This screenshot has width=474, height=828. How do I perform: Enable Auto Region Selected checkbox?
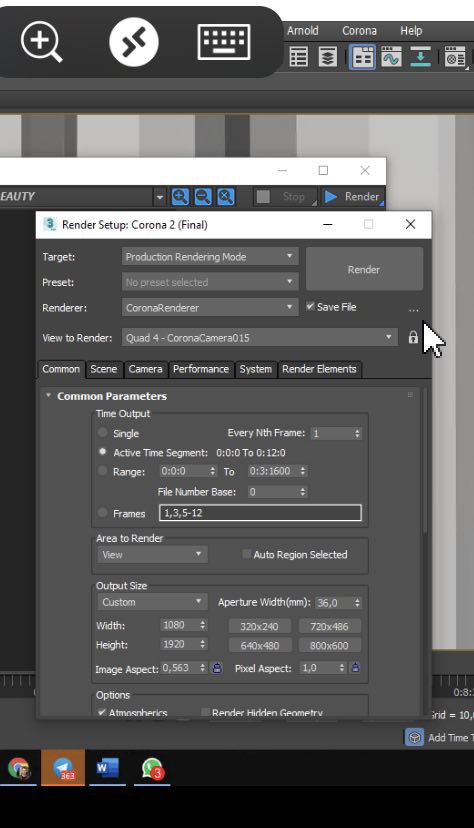[x=247, y=553]
